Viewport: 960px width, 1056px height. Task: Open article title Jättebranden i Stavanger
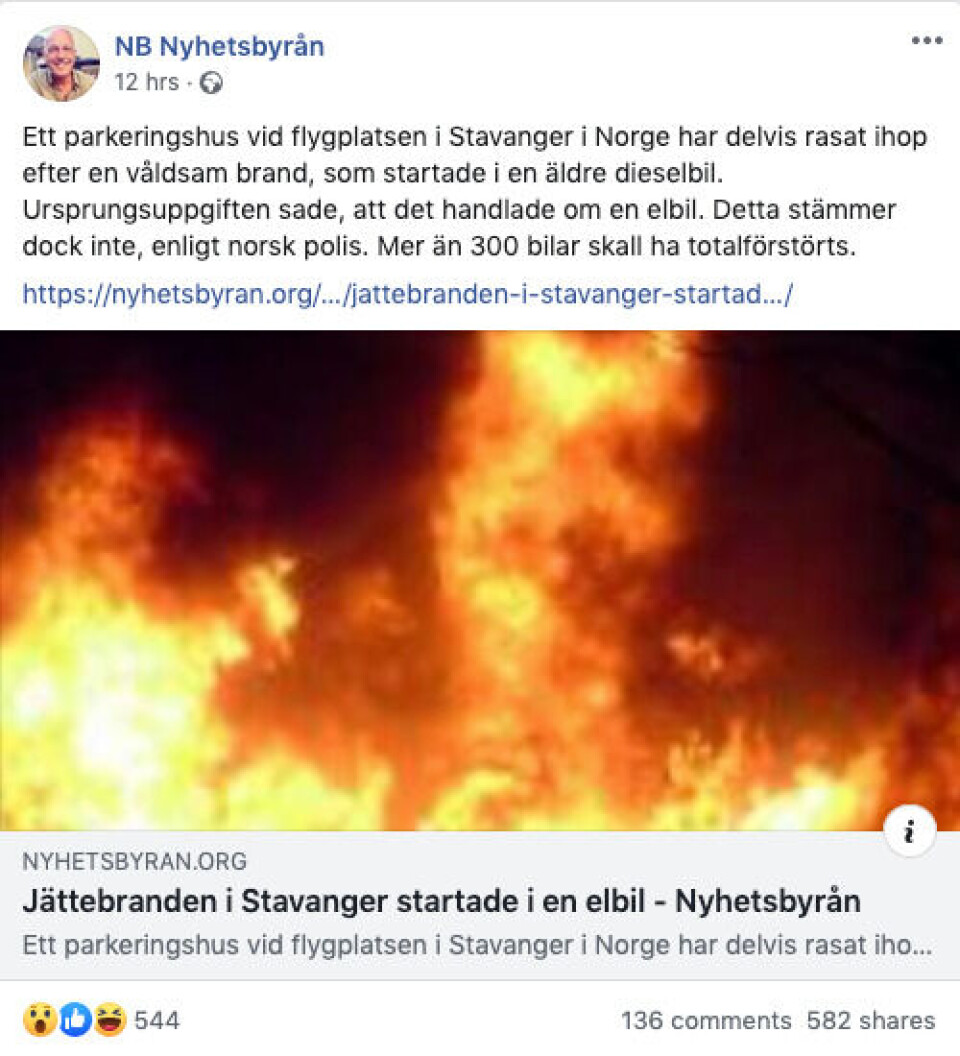point(441,901)
